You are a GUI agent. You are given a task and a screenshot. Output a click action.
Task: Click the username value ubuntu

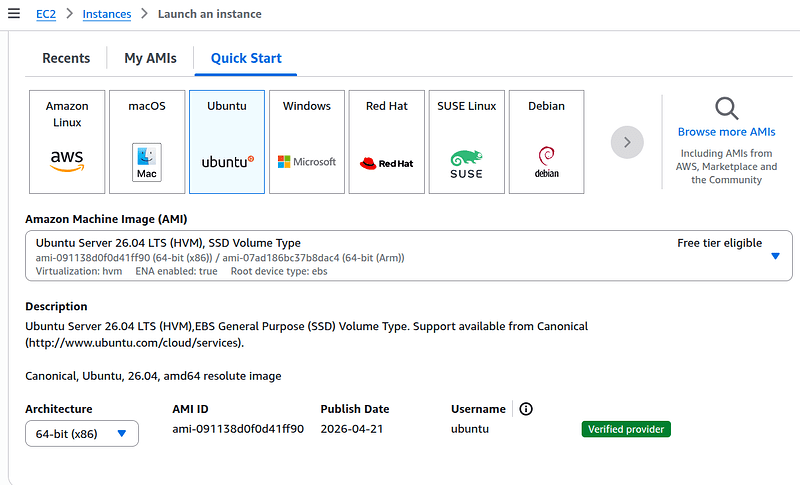click(x=470, y=429)
